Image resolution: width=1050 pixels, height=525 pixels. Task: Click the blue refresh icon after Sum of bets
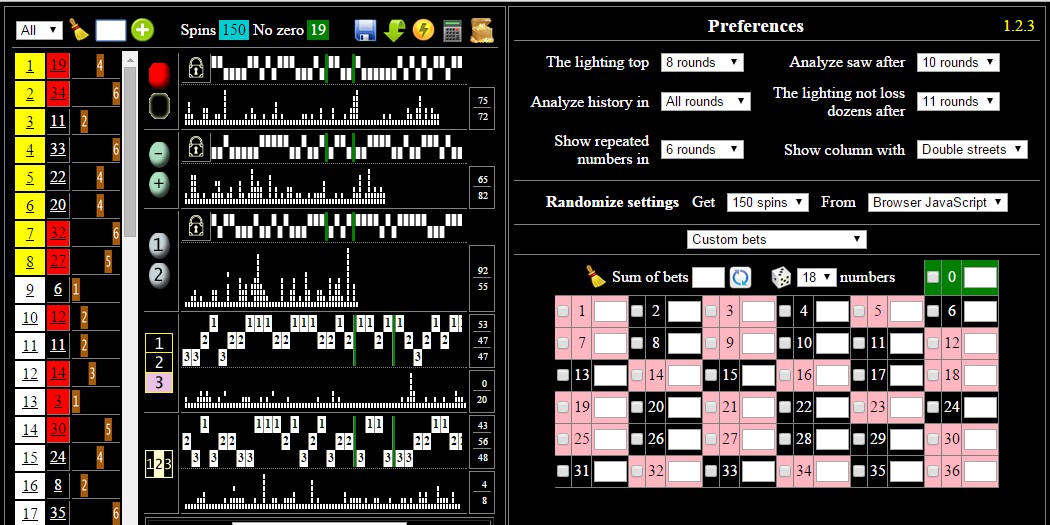[x=740, y=277]
